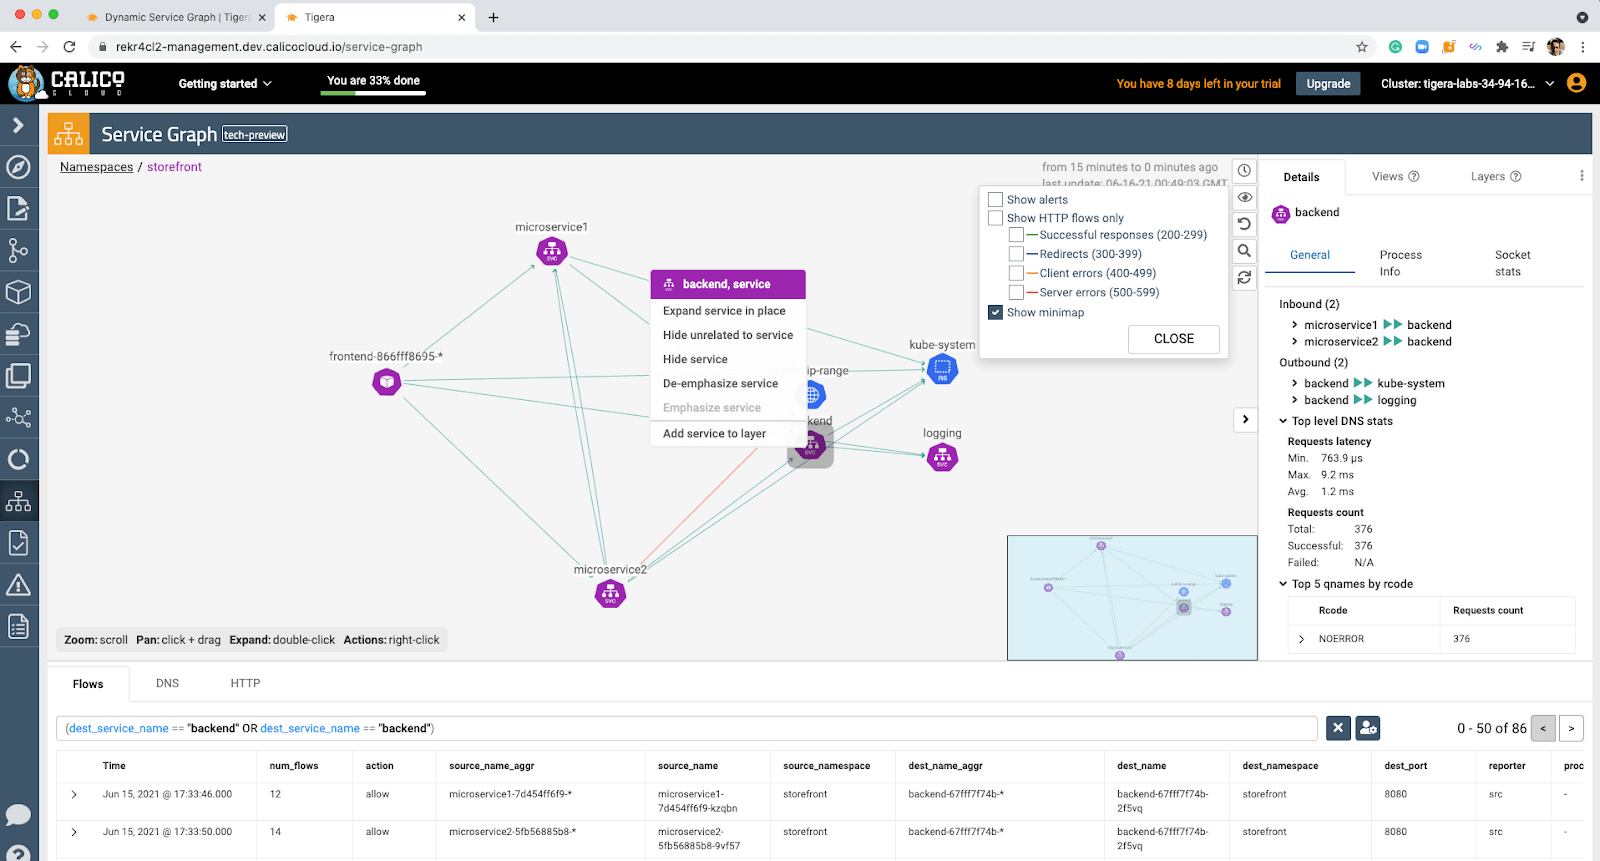The height and width of the screenshot is (861, 1600).
Task: Toggle the eye display options icon
Action: 1244,197
